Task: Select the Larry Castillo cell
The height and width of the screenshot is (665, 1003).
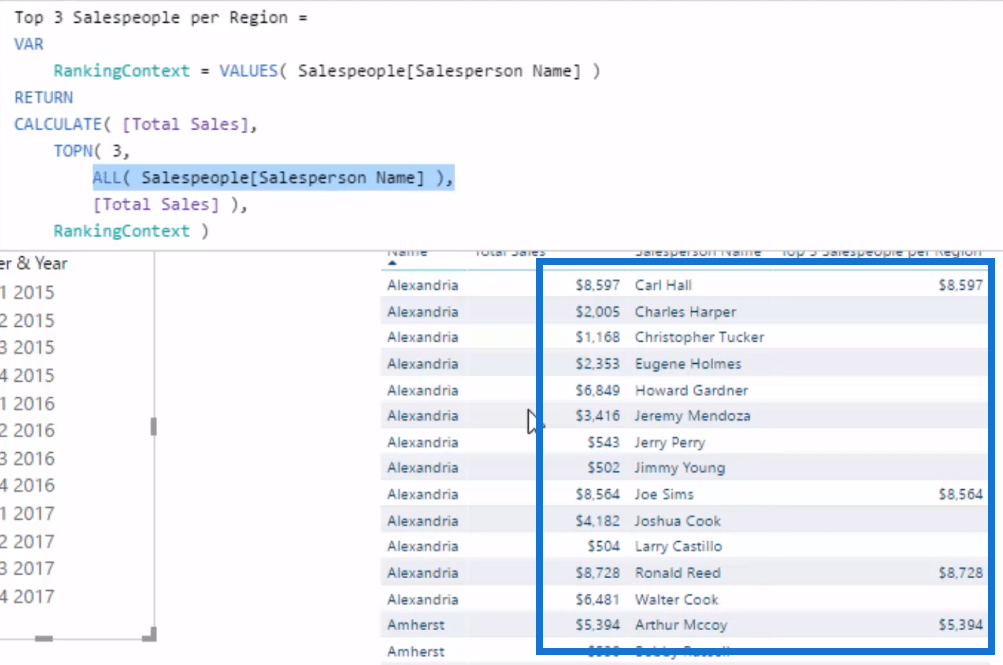Action: [x=678, y=547]
